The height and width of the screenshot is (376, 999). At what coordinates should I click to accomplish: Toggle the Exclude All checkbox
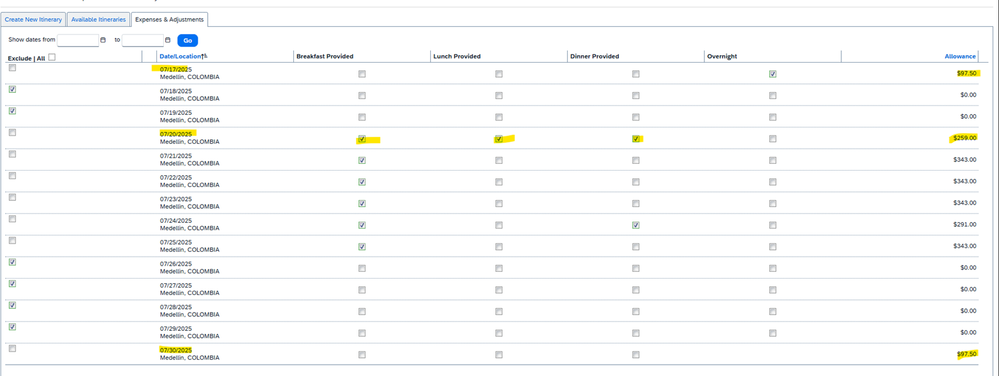point(52,57)
